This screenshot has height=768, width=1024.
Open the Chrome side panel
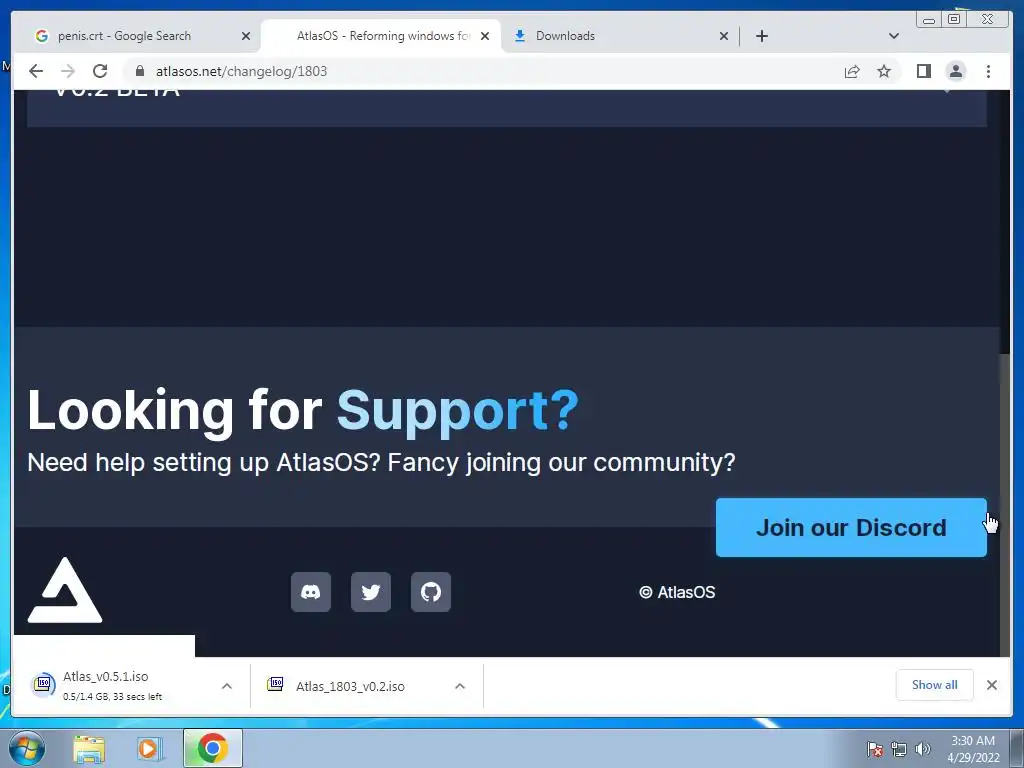(x=923, y=71)
